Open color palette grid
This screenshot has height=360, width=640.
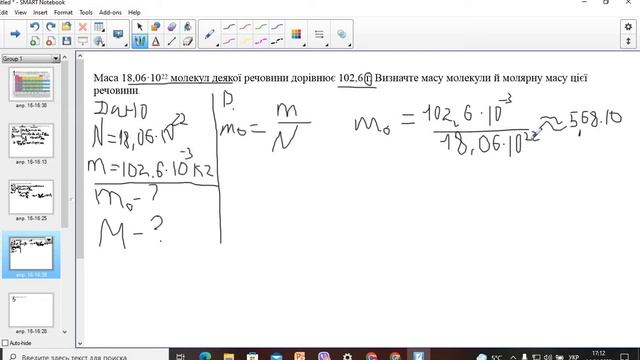pyautogui.click(x=296, y=34)
